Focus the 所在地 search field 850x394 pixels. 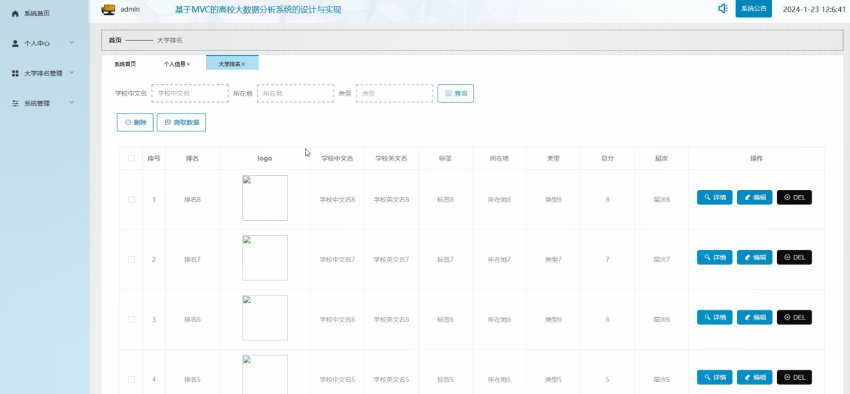point(295,93)
